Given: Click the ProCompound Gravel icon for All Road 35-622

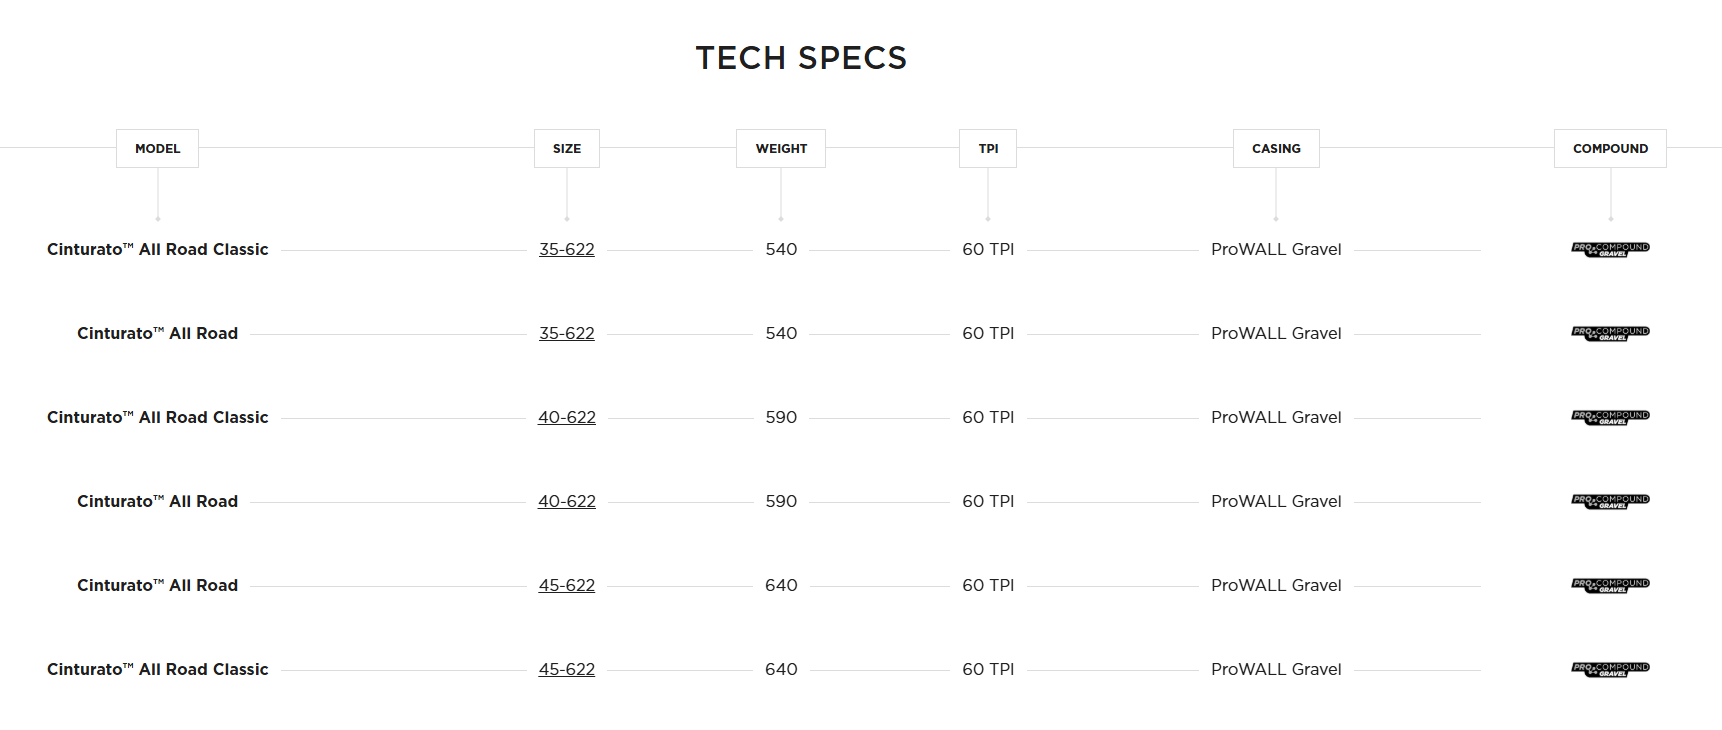Looking at the screenshot, I should click(x=1610, y=333).
